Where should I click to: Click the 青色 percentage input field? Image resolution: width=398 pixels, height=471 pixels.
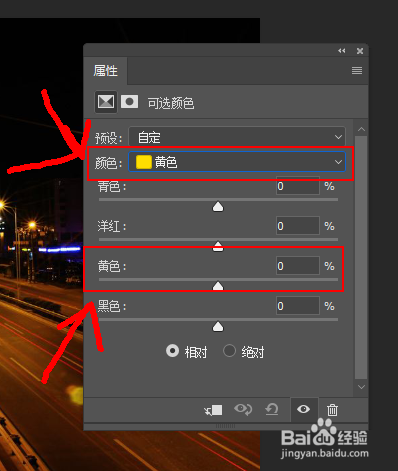click(x=298, y=186)
